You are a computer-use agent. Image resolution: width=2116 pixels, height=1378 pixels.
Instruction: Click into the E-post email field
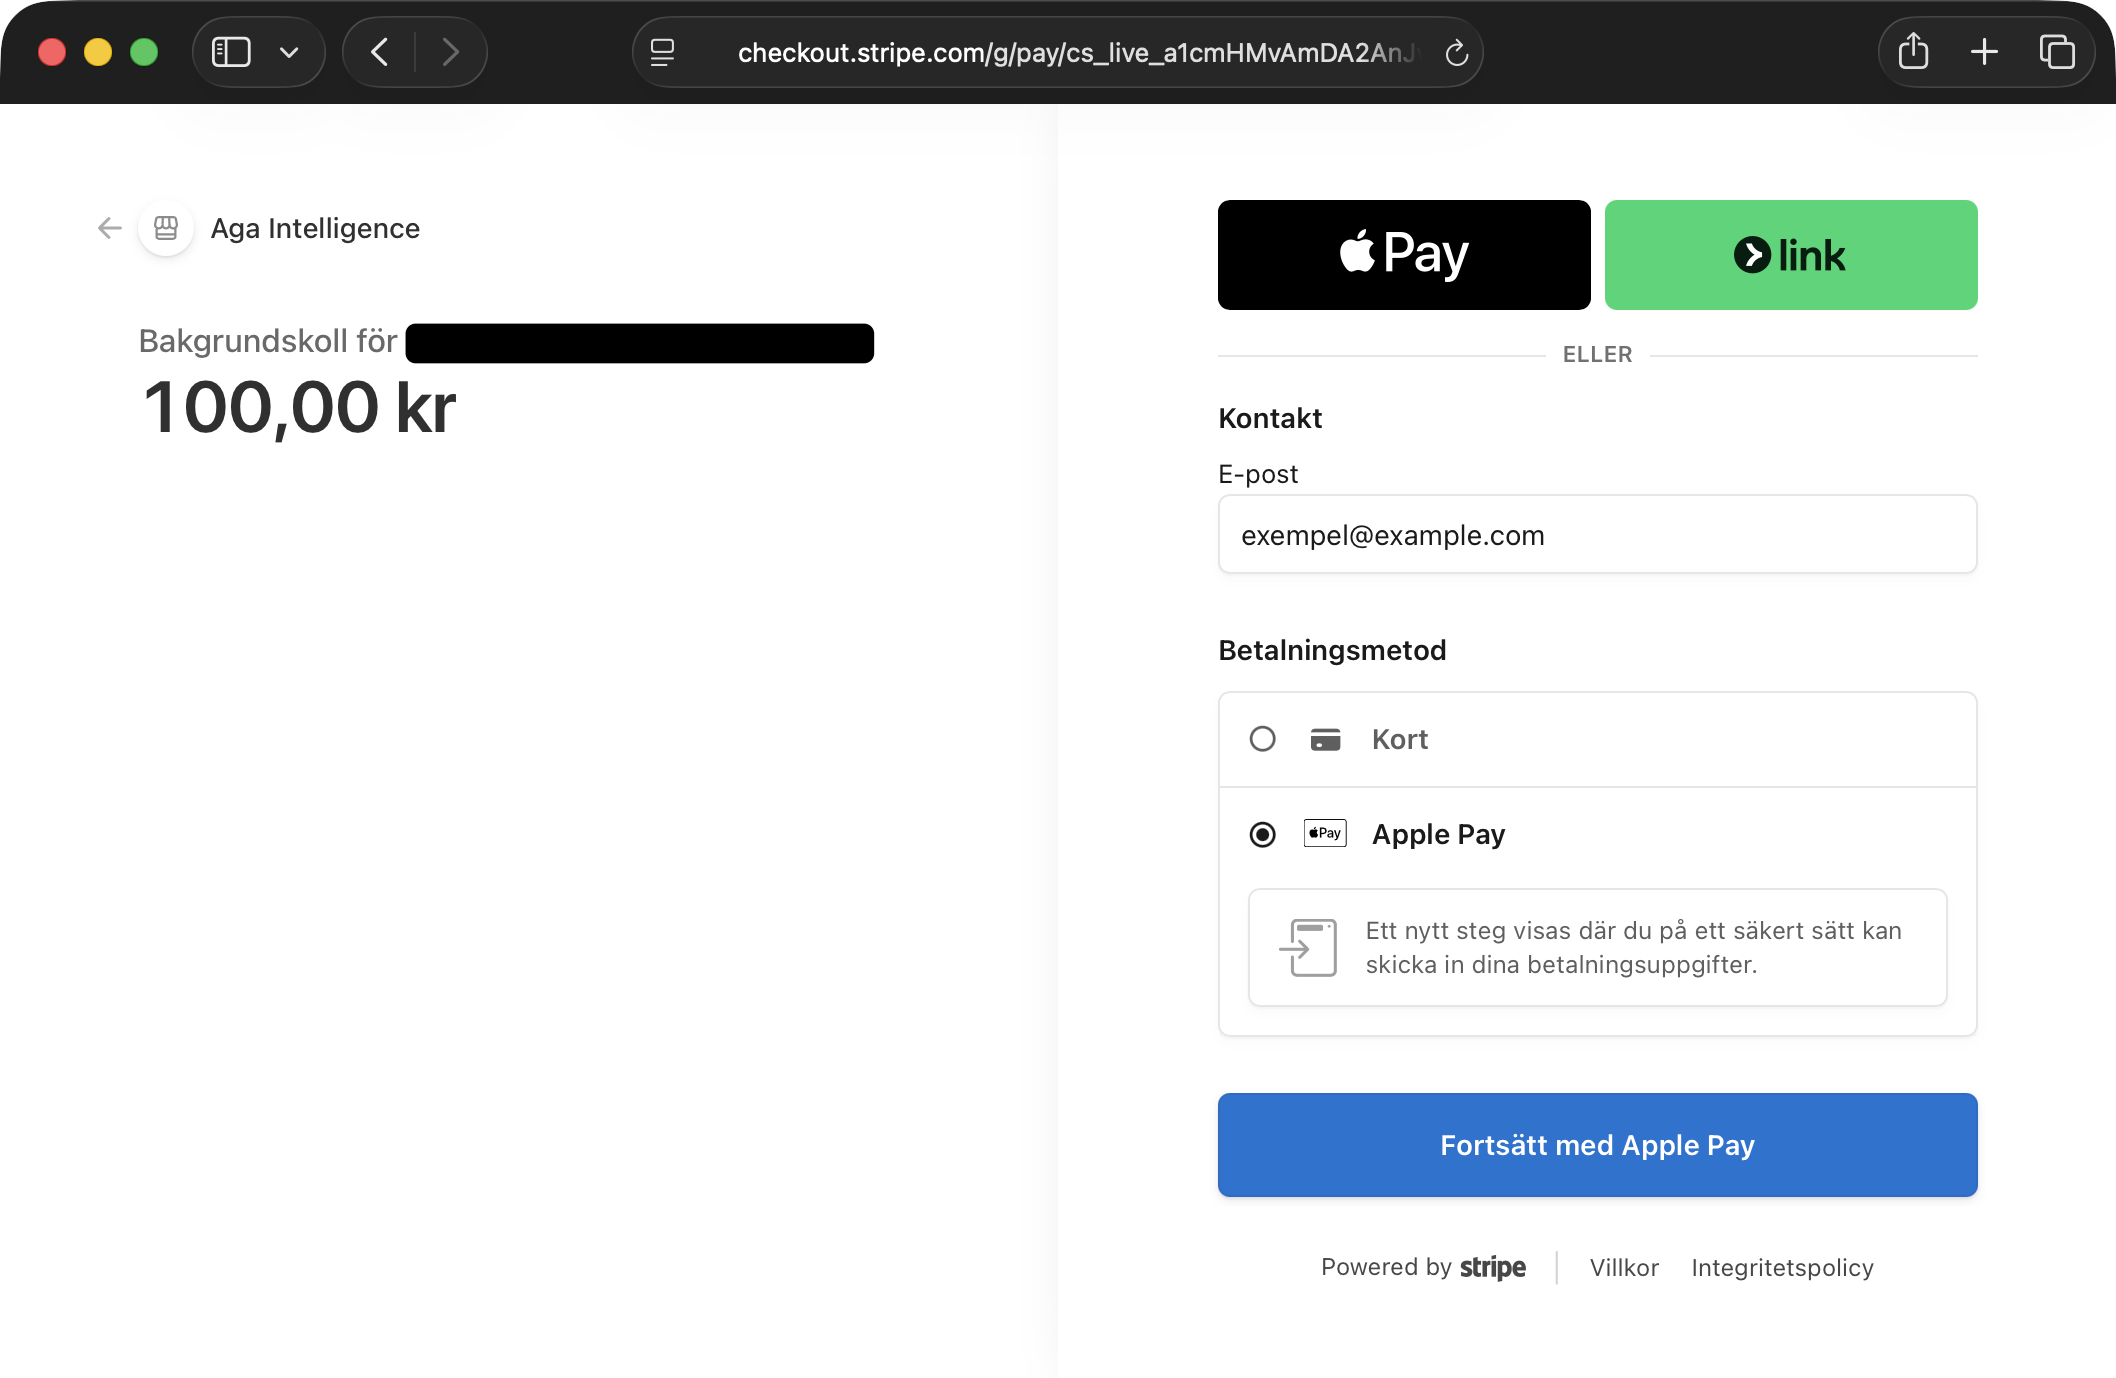[1597, 535]
